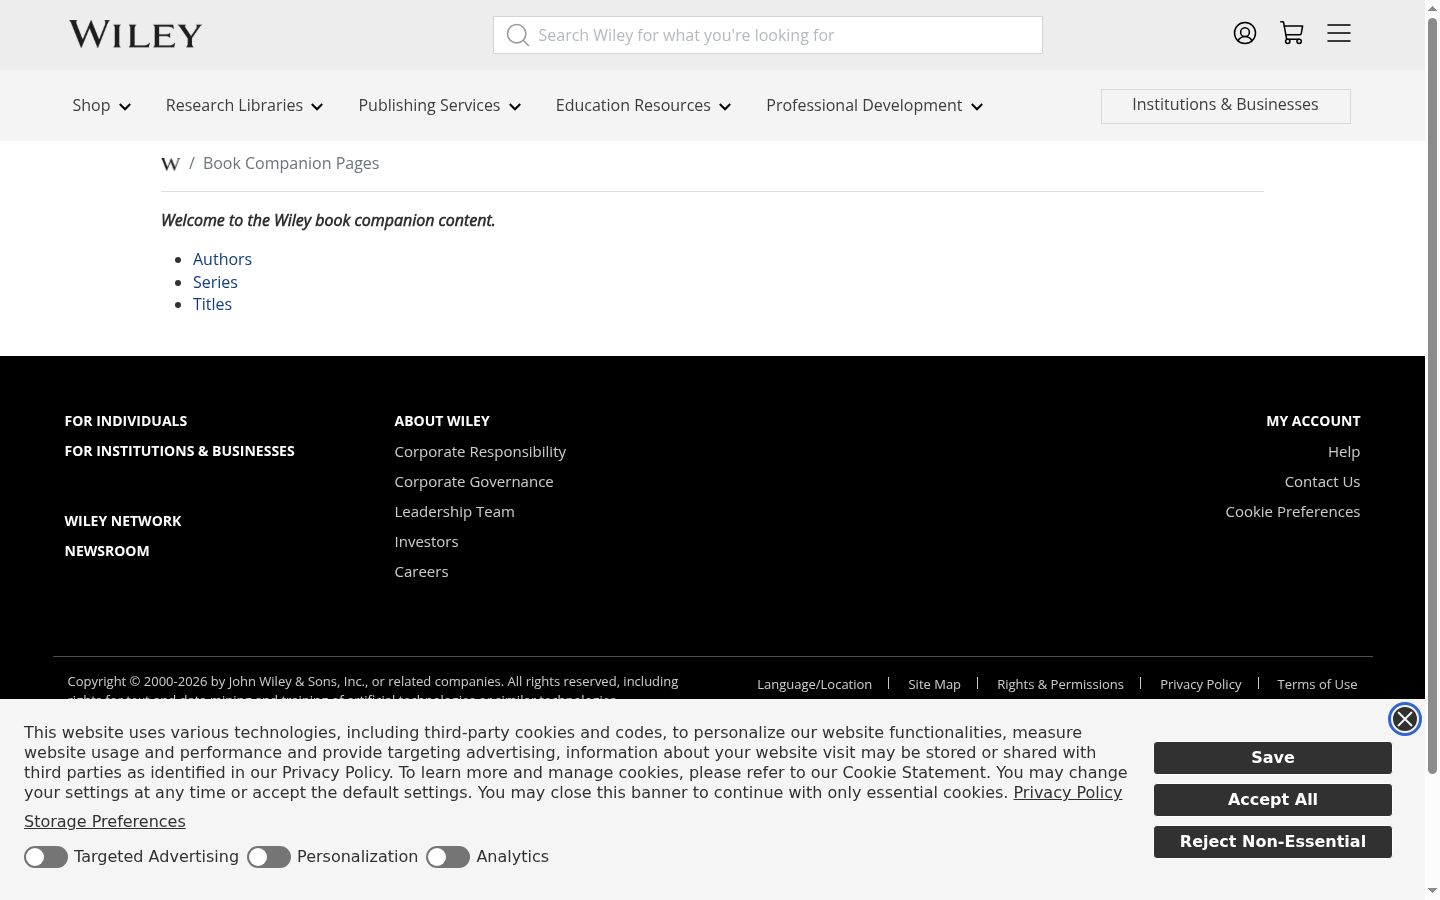The width and height of the screenshot is (1440, 900).
Task: Expand the Shop dropdown menu
Action: coord(102,106)
